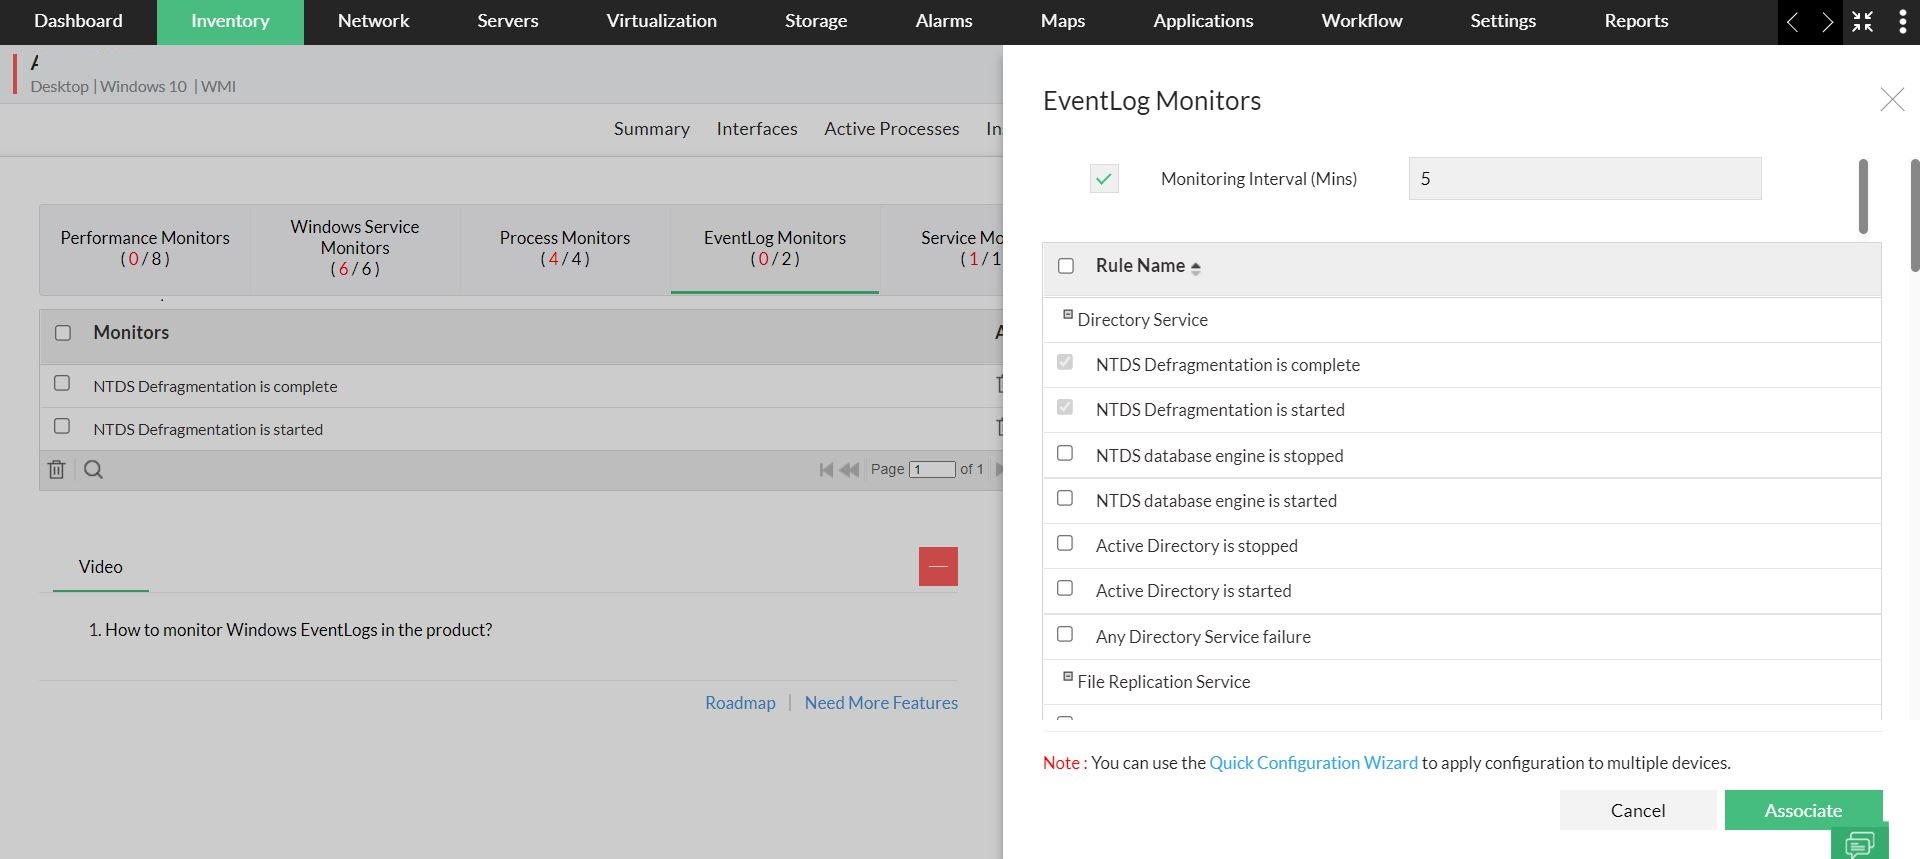Click the left arrow in the top navigation bar

[1793, 22]
